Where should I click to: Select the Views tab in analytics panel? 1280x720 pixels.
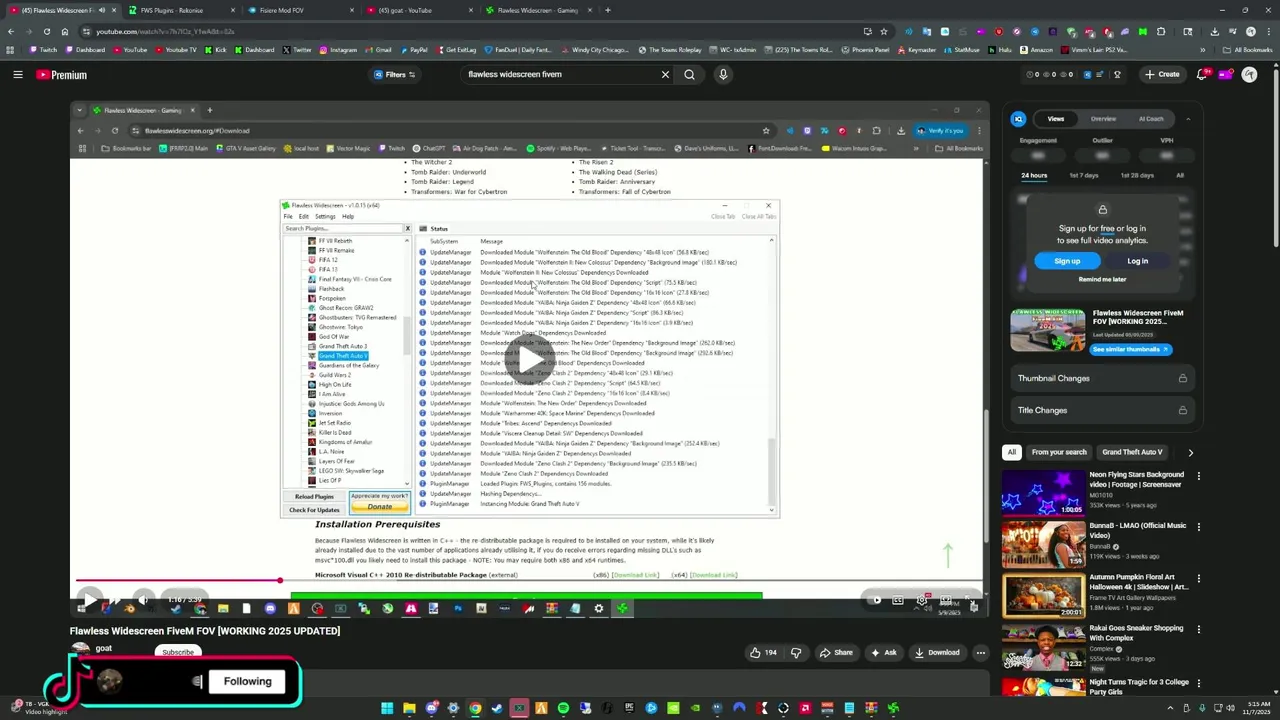[x=1056, y=119]
